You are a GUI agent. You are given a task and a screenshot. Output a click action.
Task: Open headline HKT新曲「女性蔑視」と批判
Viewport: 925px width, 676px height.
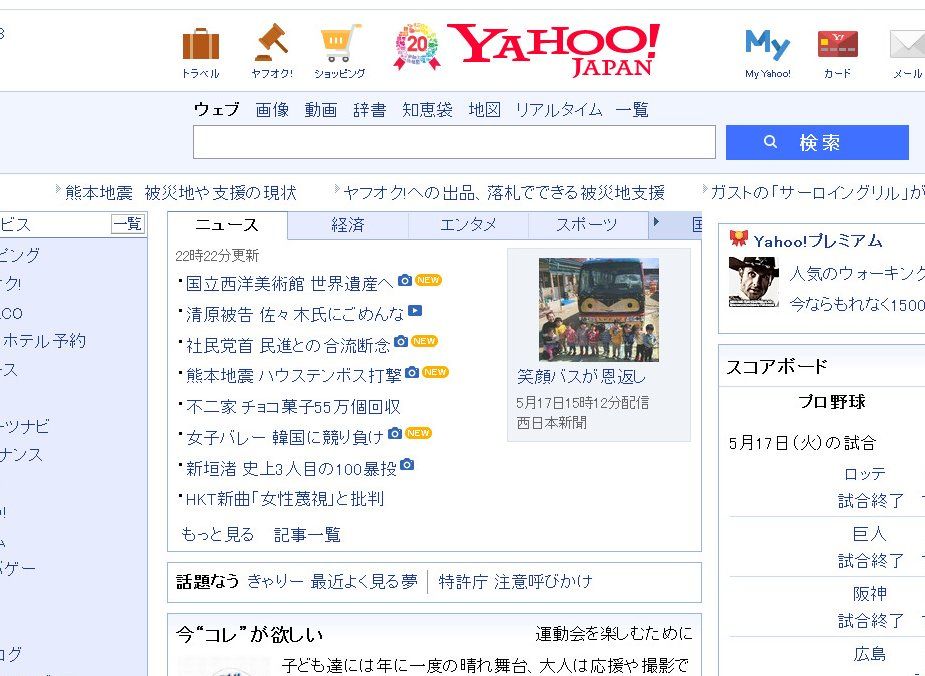tap(285, 499)
